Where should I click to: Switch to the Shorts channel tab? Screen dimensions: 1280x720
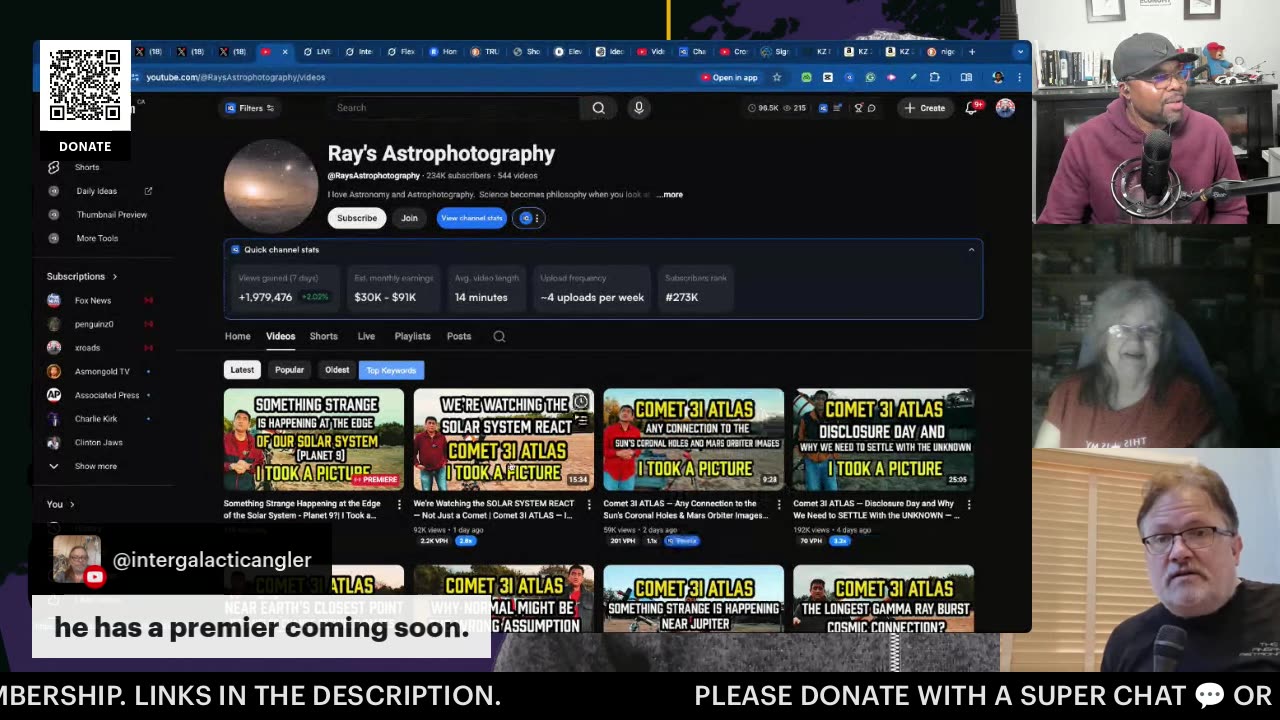point(323,337)
